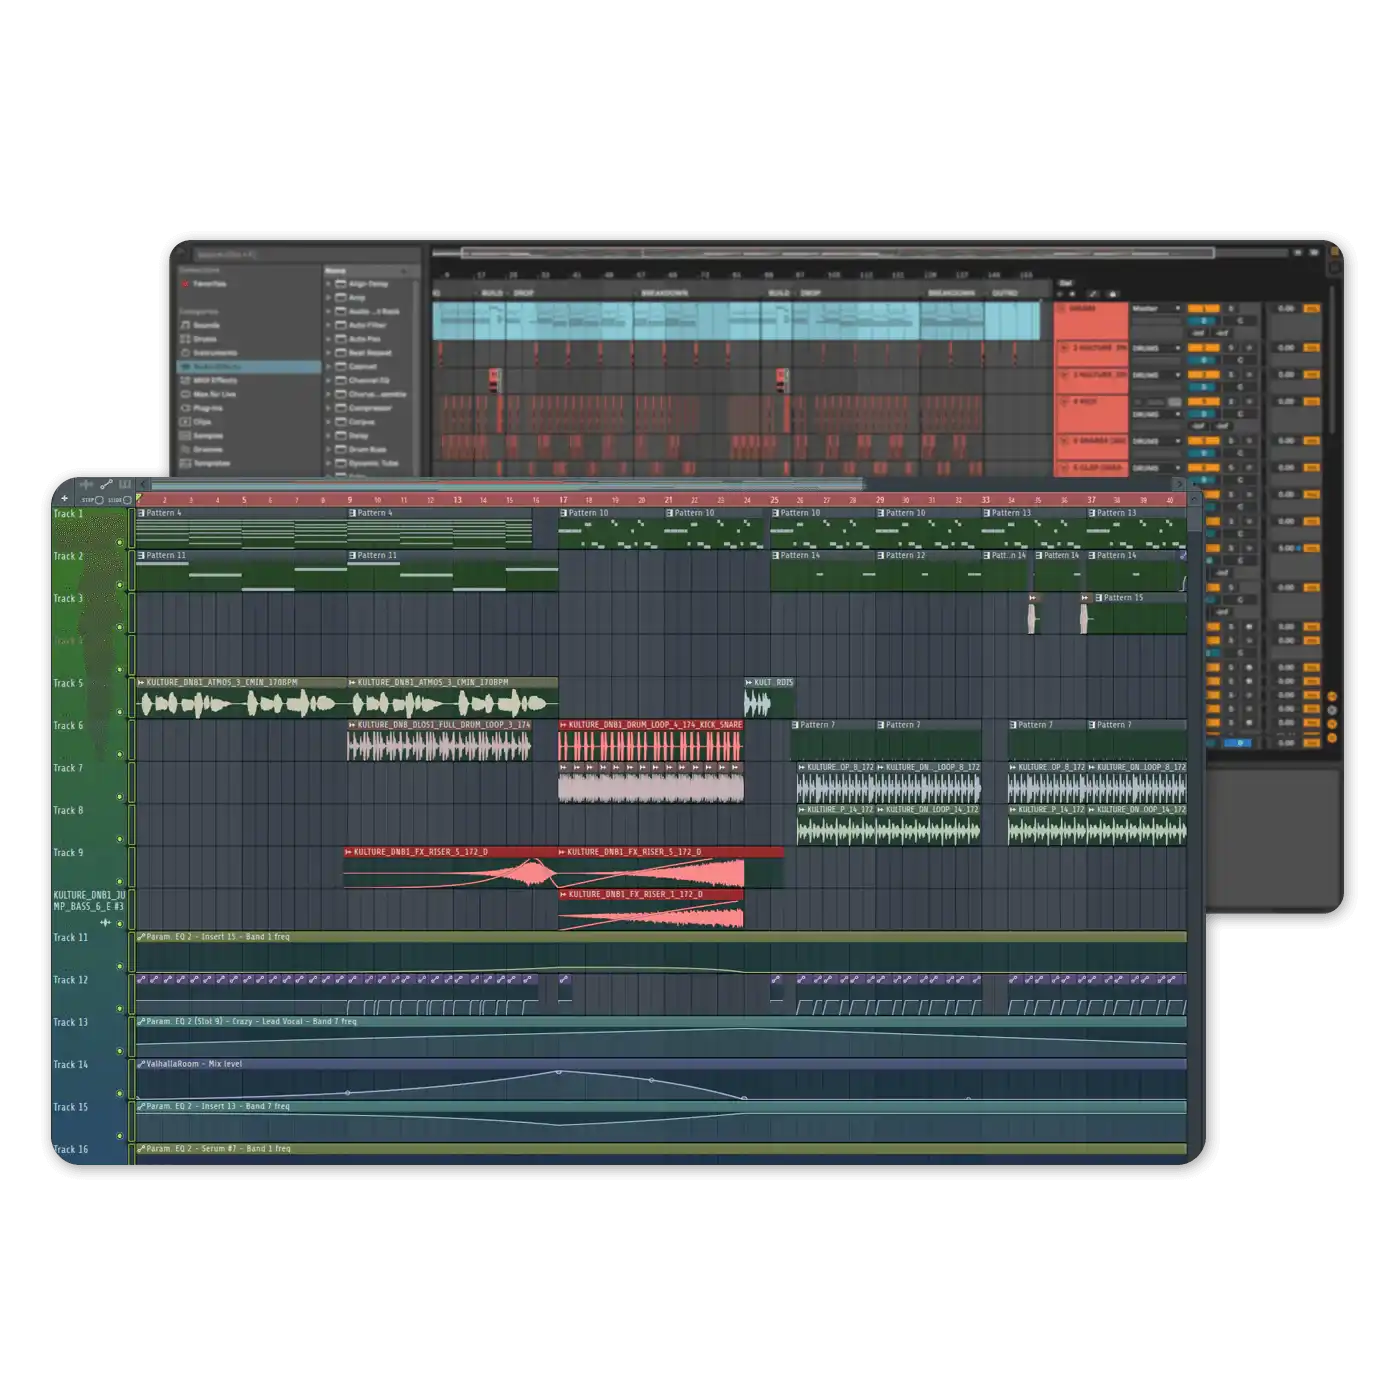Click the add track plus icon in playlist
This screenshot has width=1400, height=1400.
[x=64, y=498]
